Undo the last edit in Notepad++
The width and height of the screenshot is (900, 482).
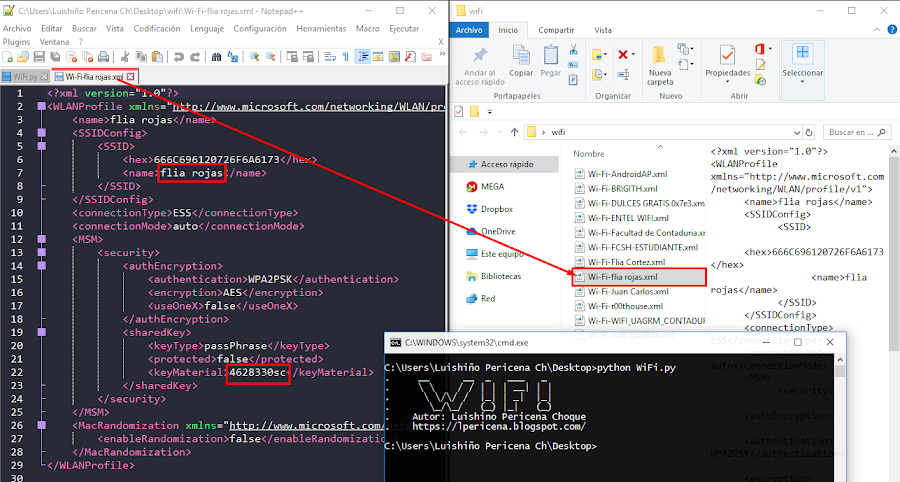pos(179,56)
